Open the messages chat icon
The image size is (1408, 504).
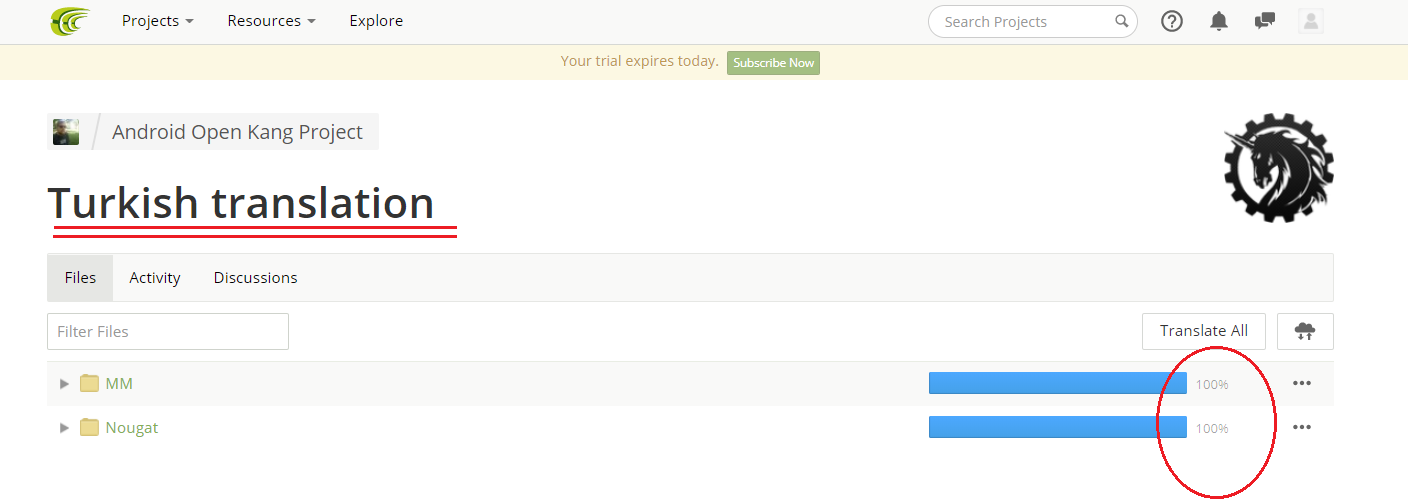(x=1264, y=21)
